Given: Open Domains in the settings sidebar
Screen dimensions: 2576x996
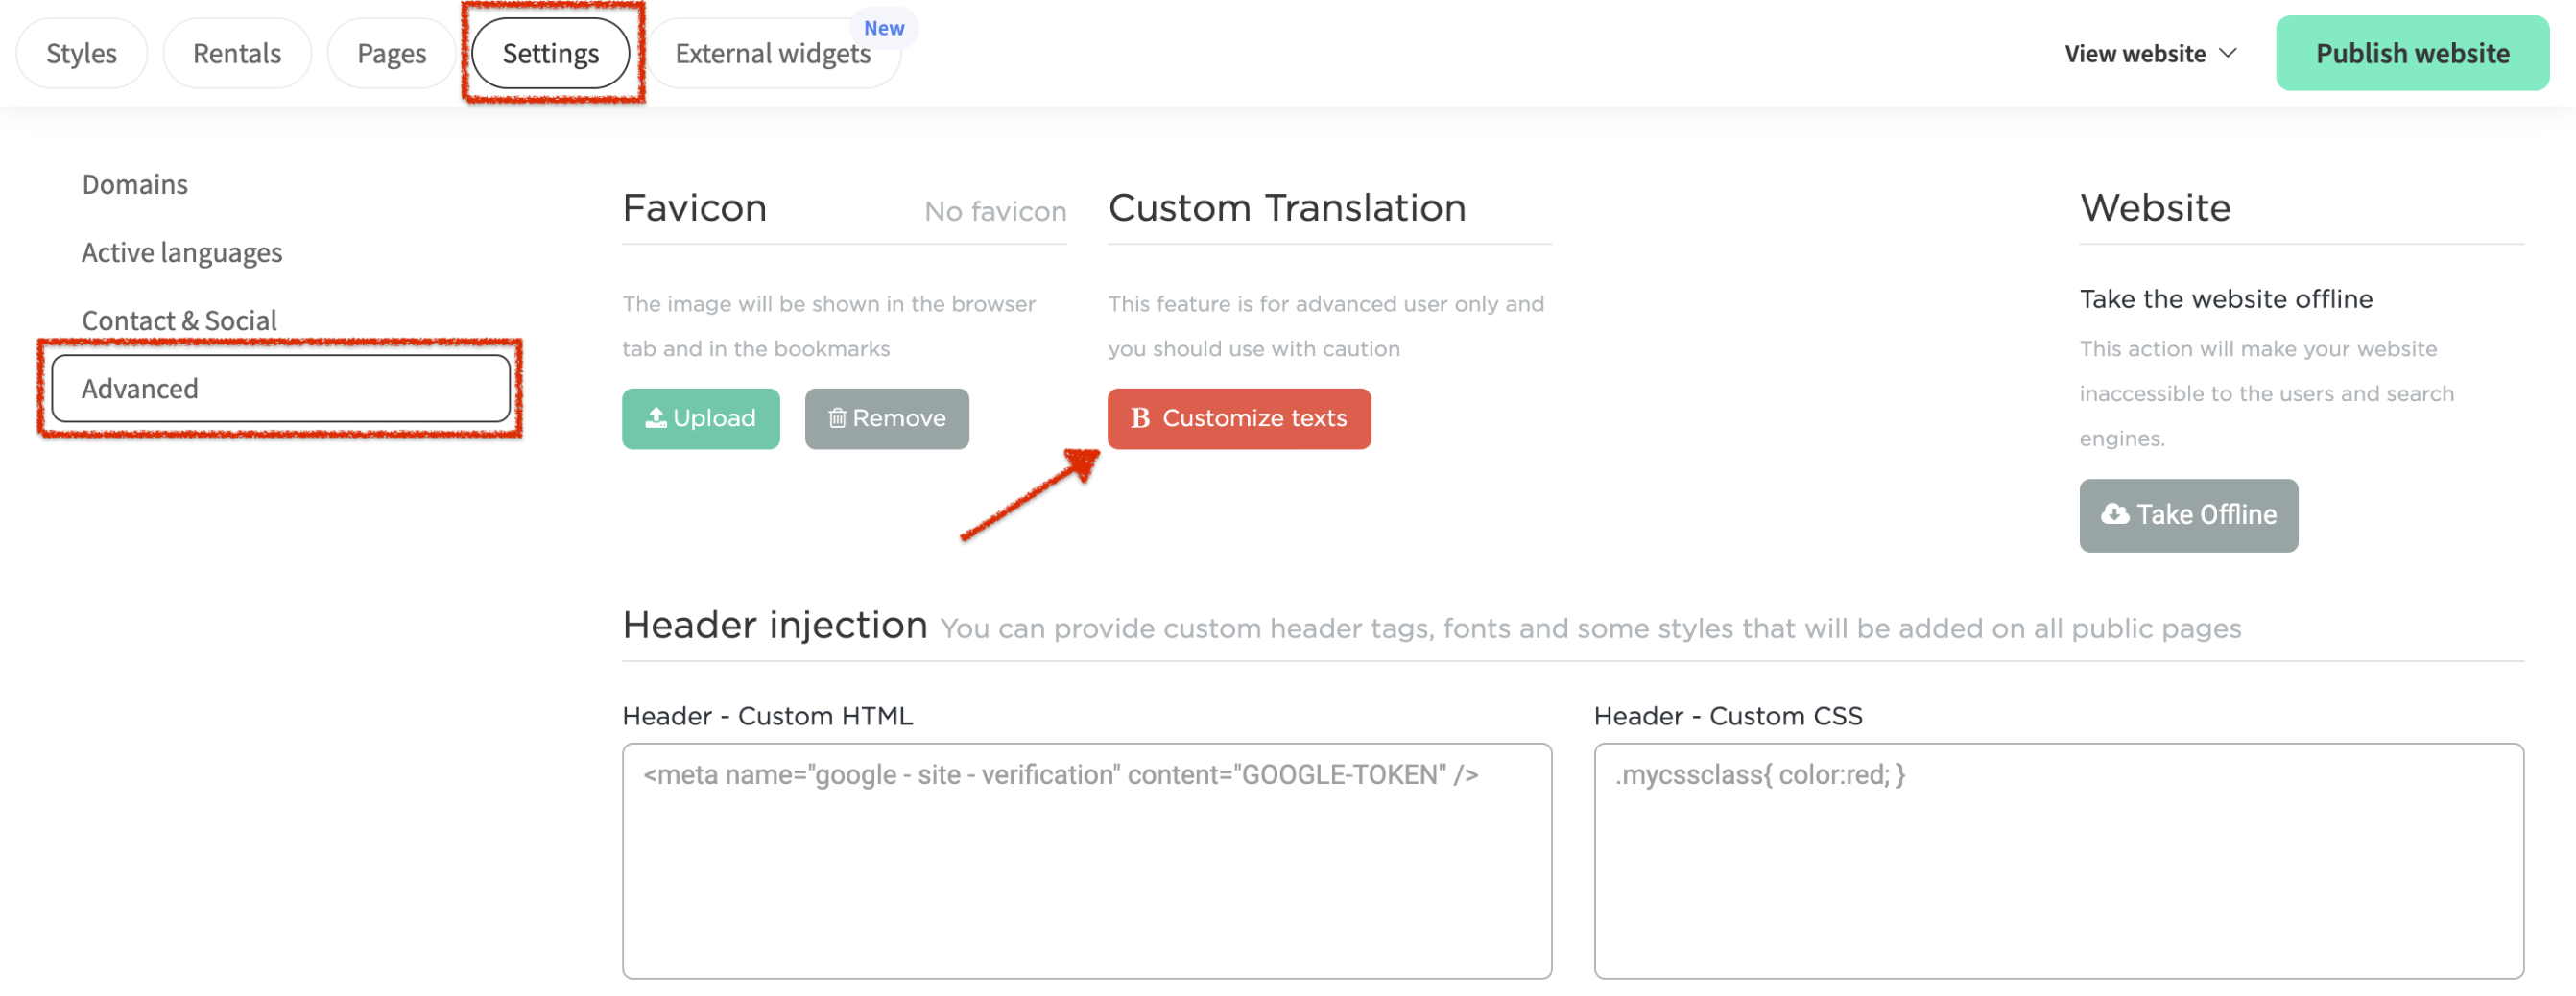Looking at the screenshot, I should (135, 185).
